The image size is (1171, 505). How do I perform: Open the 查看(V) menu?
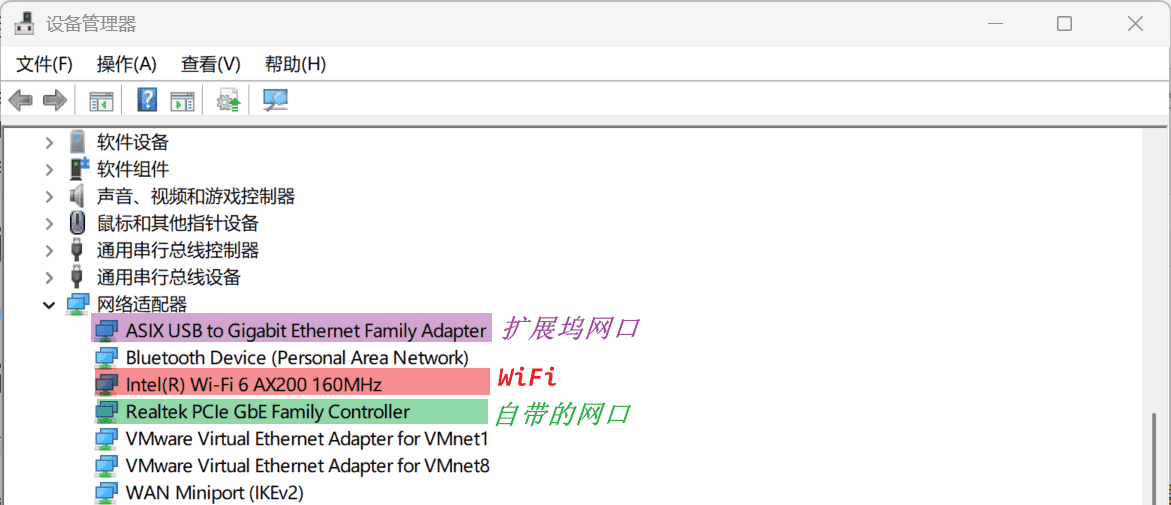click(210, 64)
